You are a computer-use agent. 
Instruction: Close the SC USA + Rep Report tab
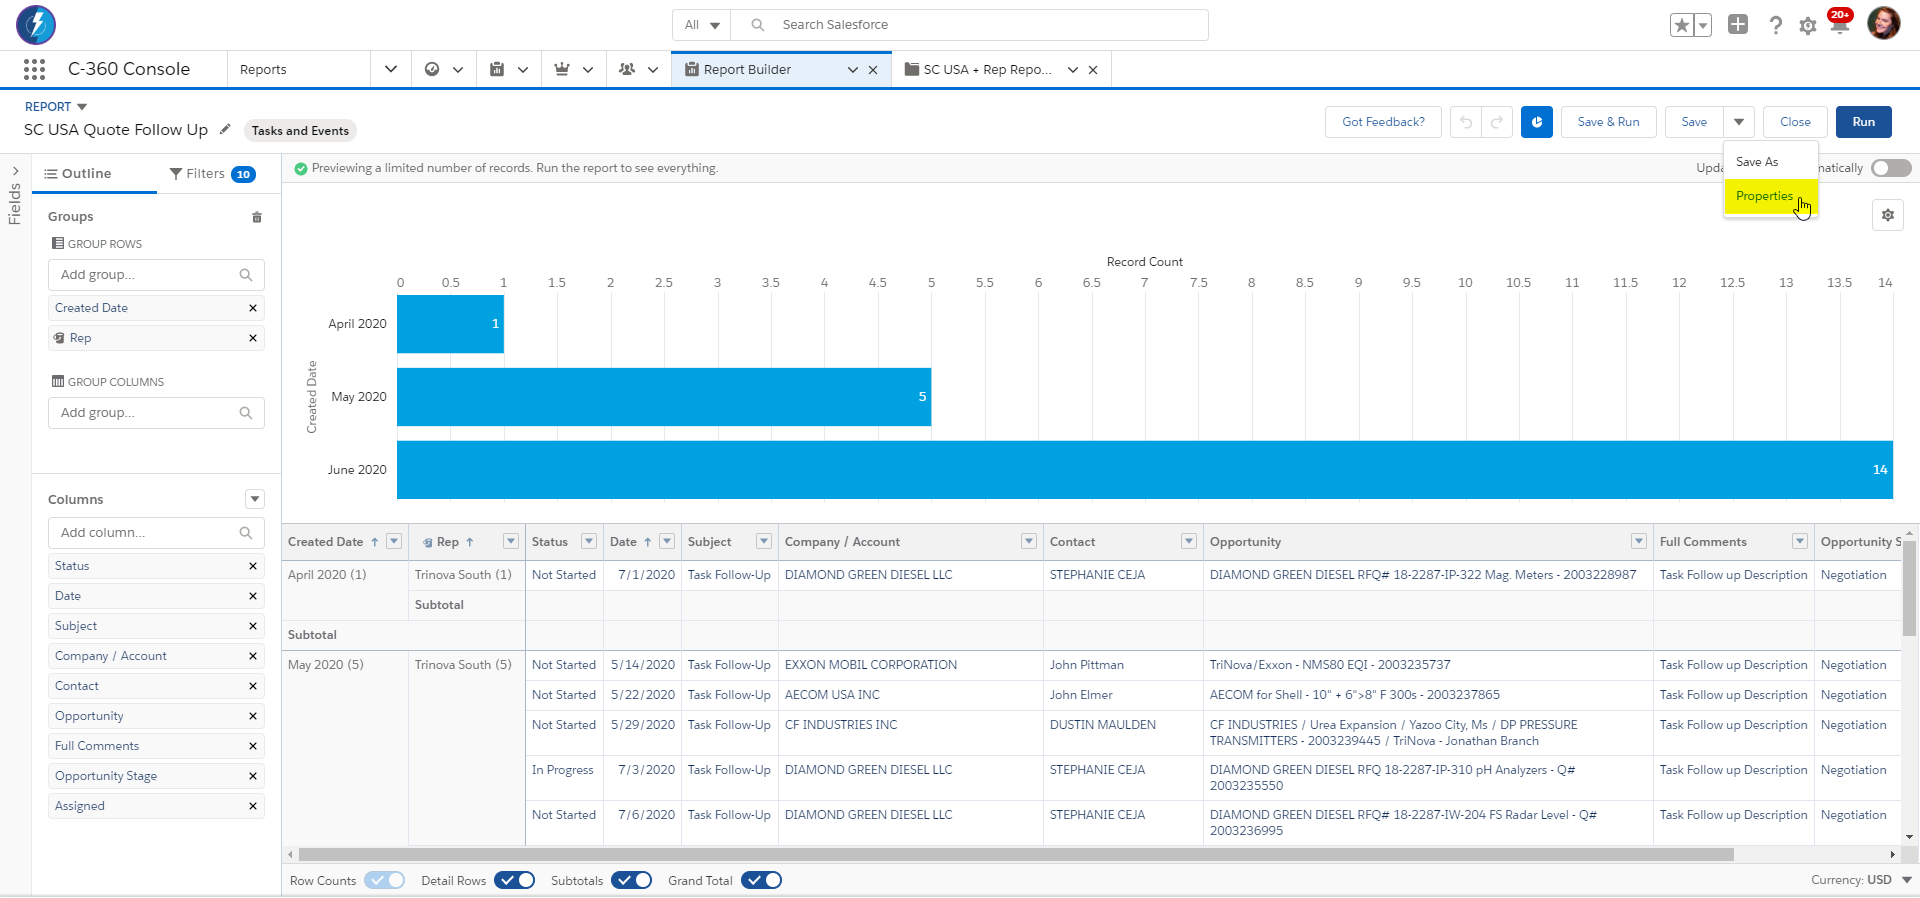(x=1093, y=70)
